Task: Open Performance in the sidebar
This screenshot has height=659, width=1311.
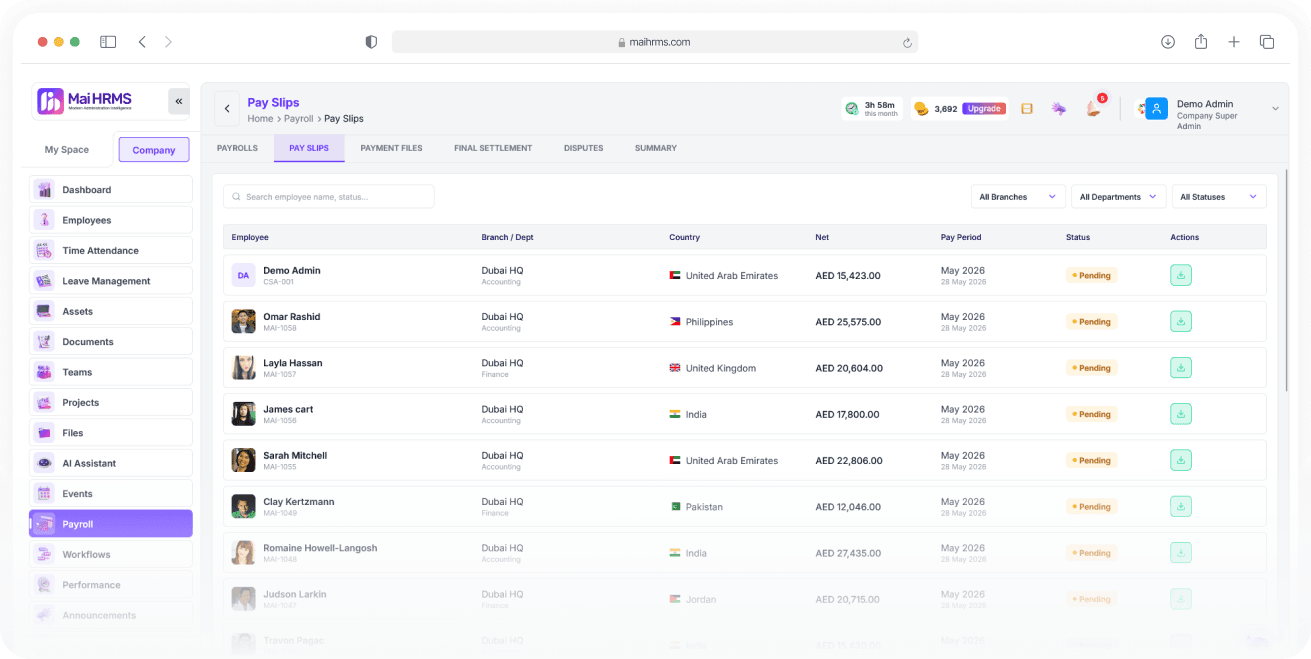Action: 111,585
